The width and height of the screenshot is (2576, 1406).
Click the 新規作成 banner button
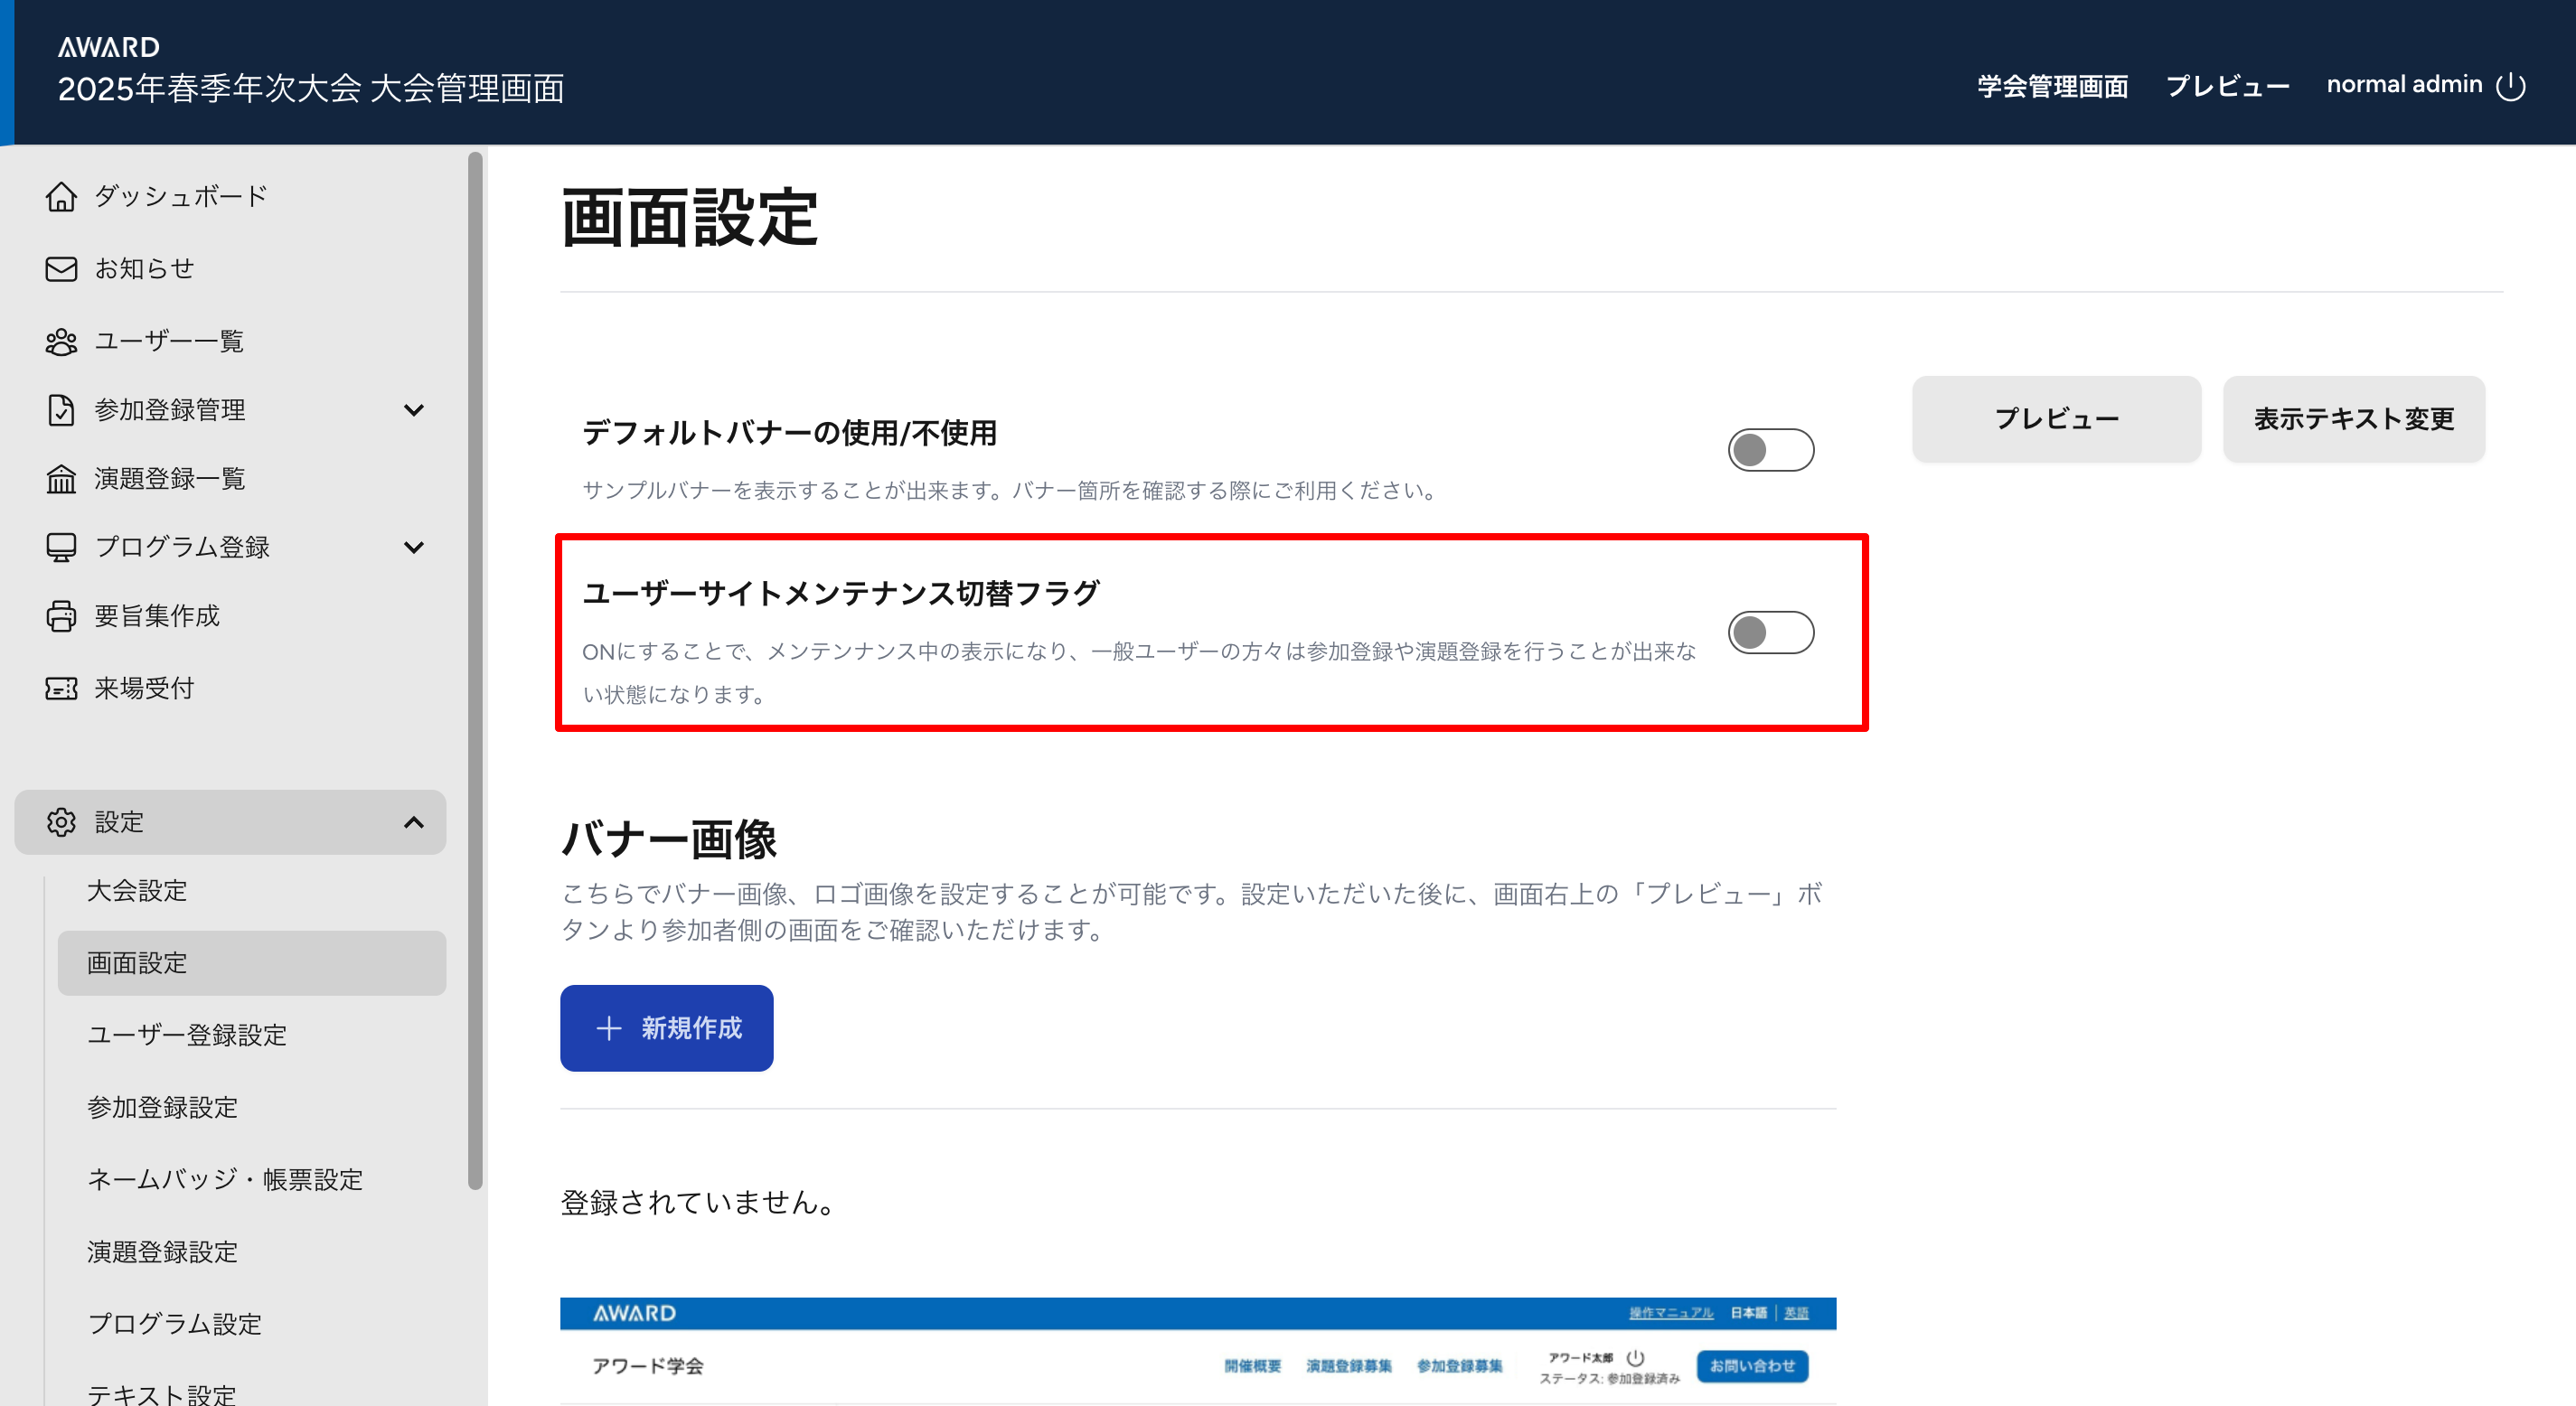pos(666,1028)
